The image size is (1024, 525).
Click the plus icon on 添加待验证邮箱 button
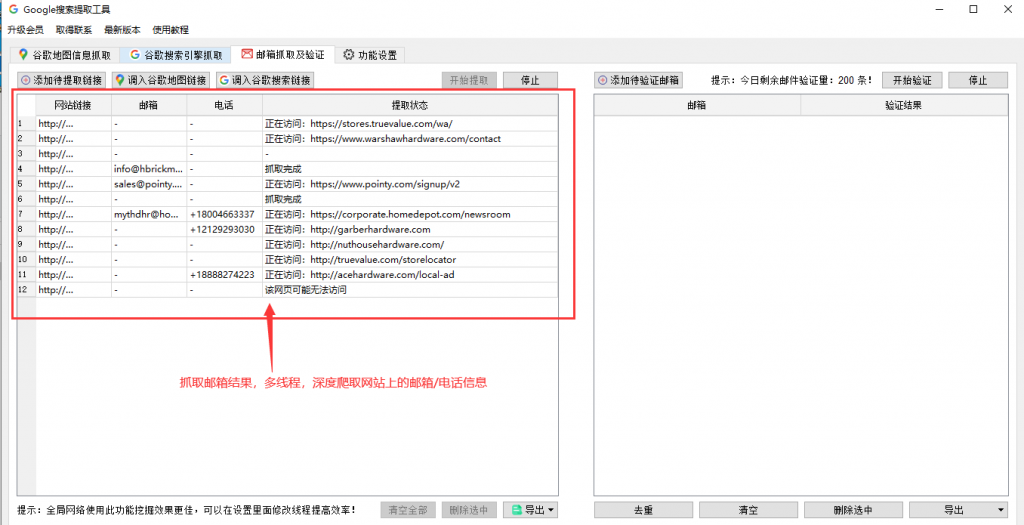point(603,80)
